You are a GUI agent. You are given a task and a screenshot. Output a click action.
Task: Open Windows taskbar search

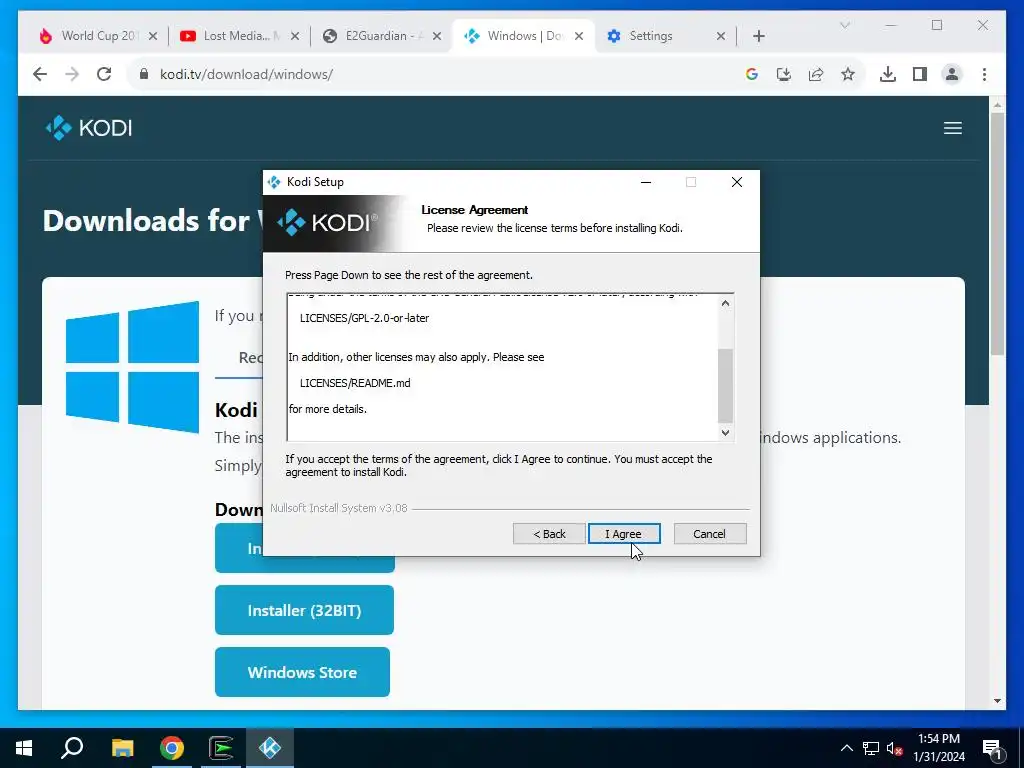coord(72,748)
